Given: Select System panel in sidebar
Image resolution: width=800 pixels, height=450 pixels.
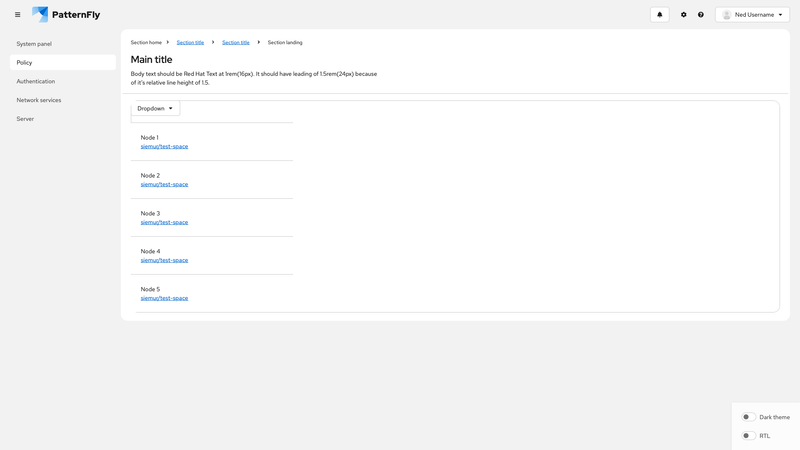Looking at the screenshot, I should [34, 44].
